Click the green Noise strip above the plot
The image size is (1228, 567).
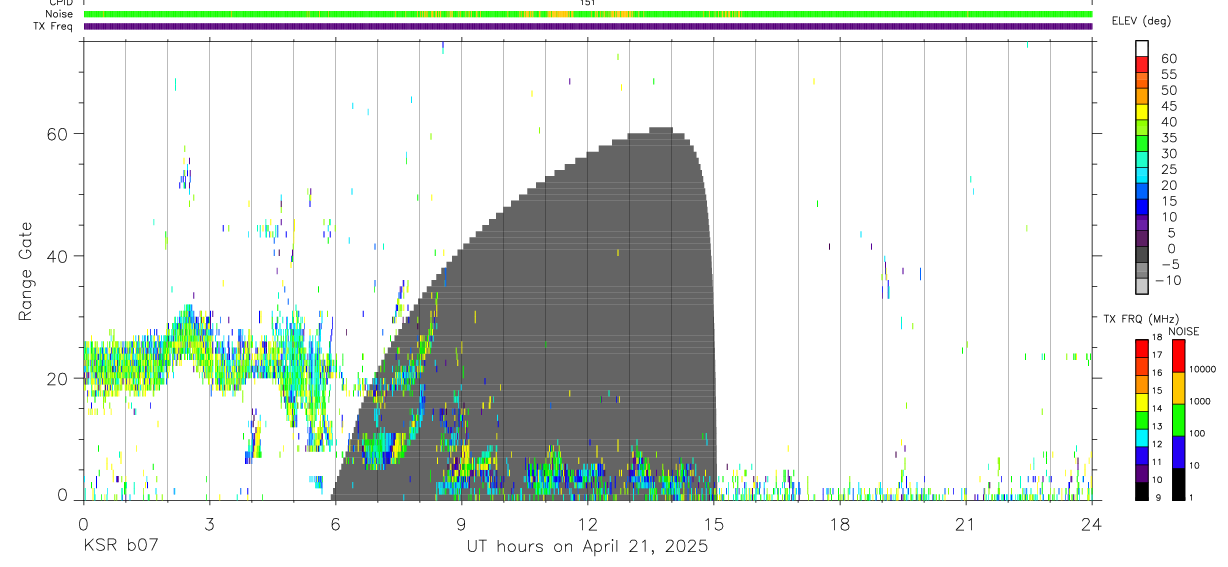(588, 14)
